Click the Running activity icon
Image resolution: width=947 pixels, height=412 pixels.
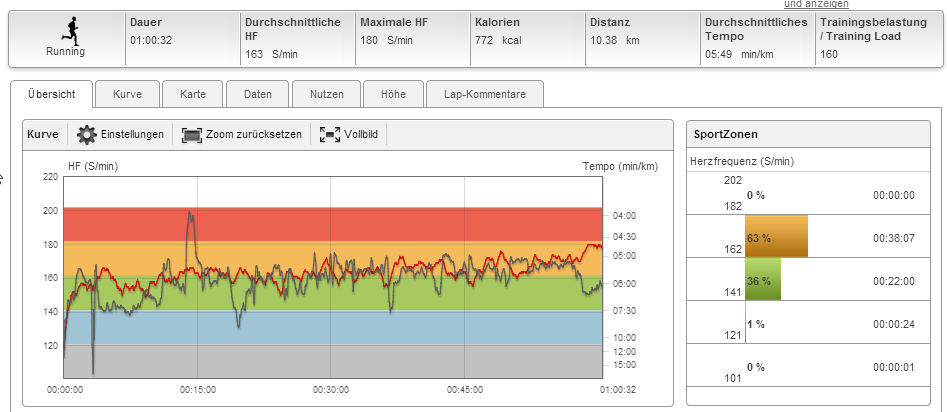click(x=66, y=29)
